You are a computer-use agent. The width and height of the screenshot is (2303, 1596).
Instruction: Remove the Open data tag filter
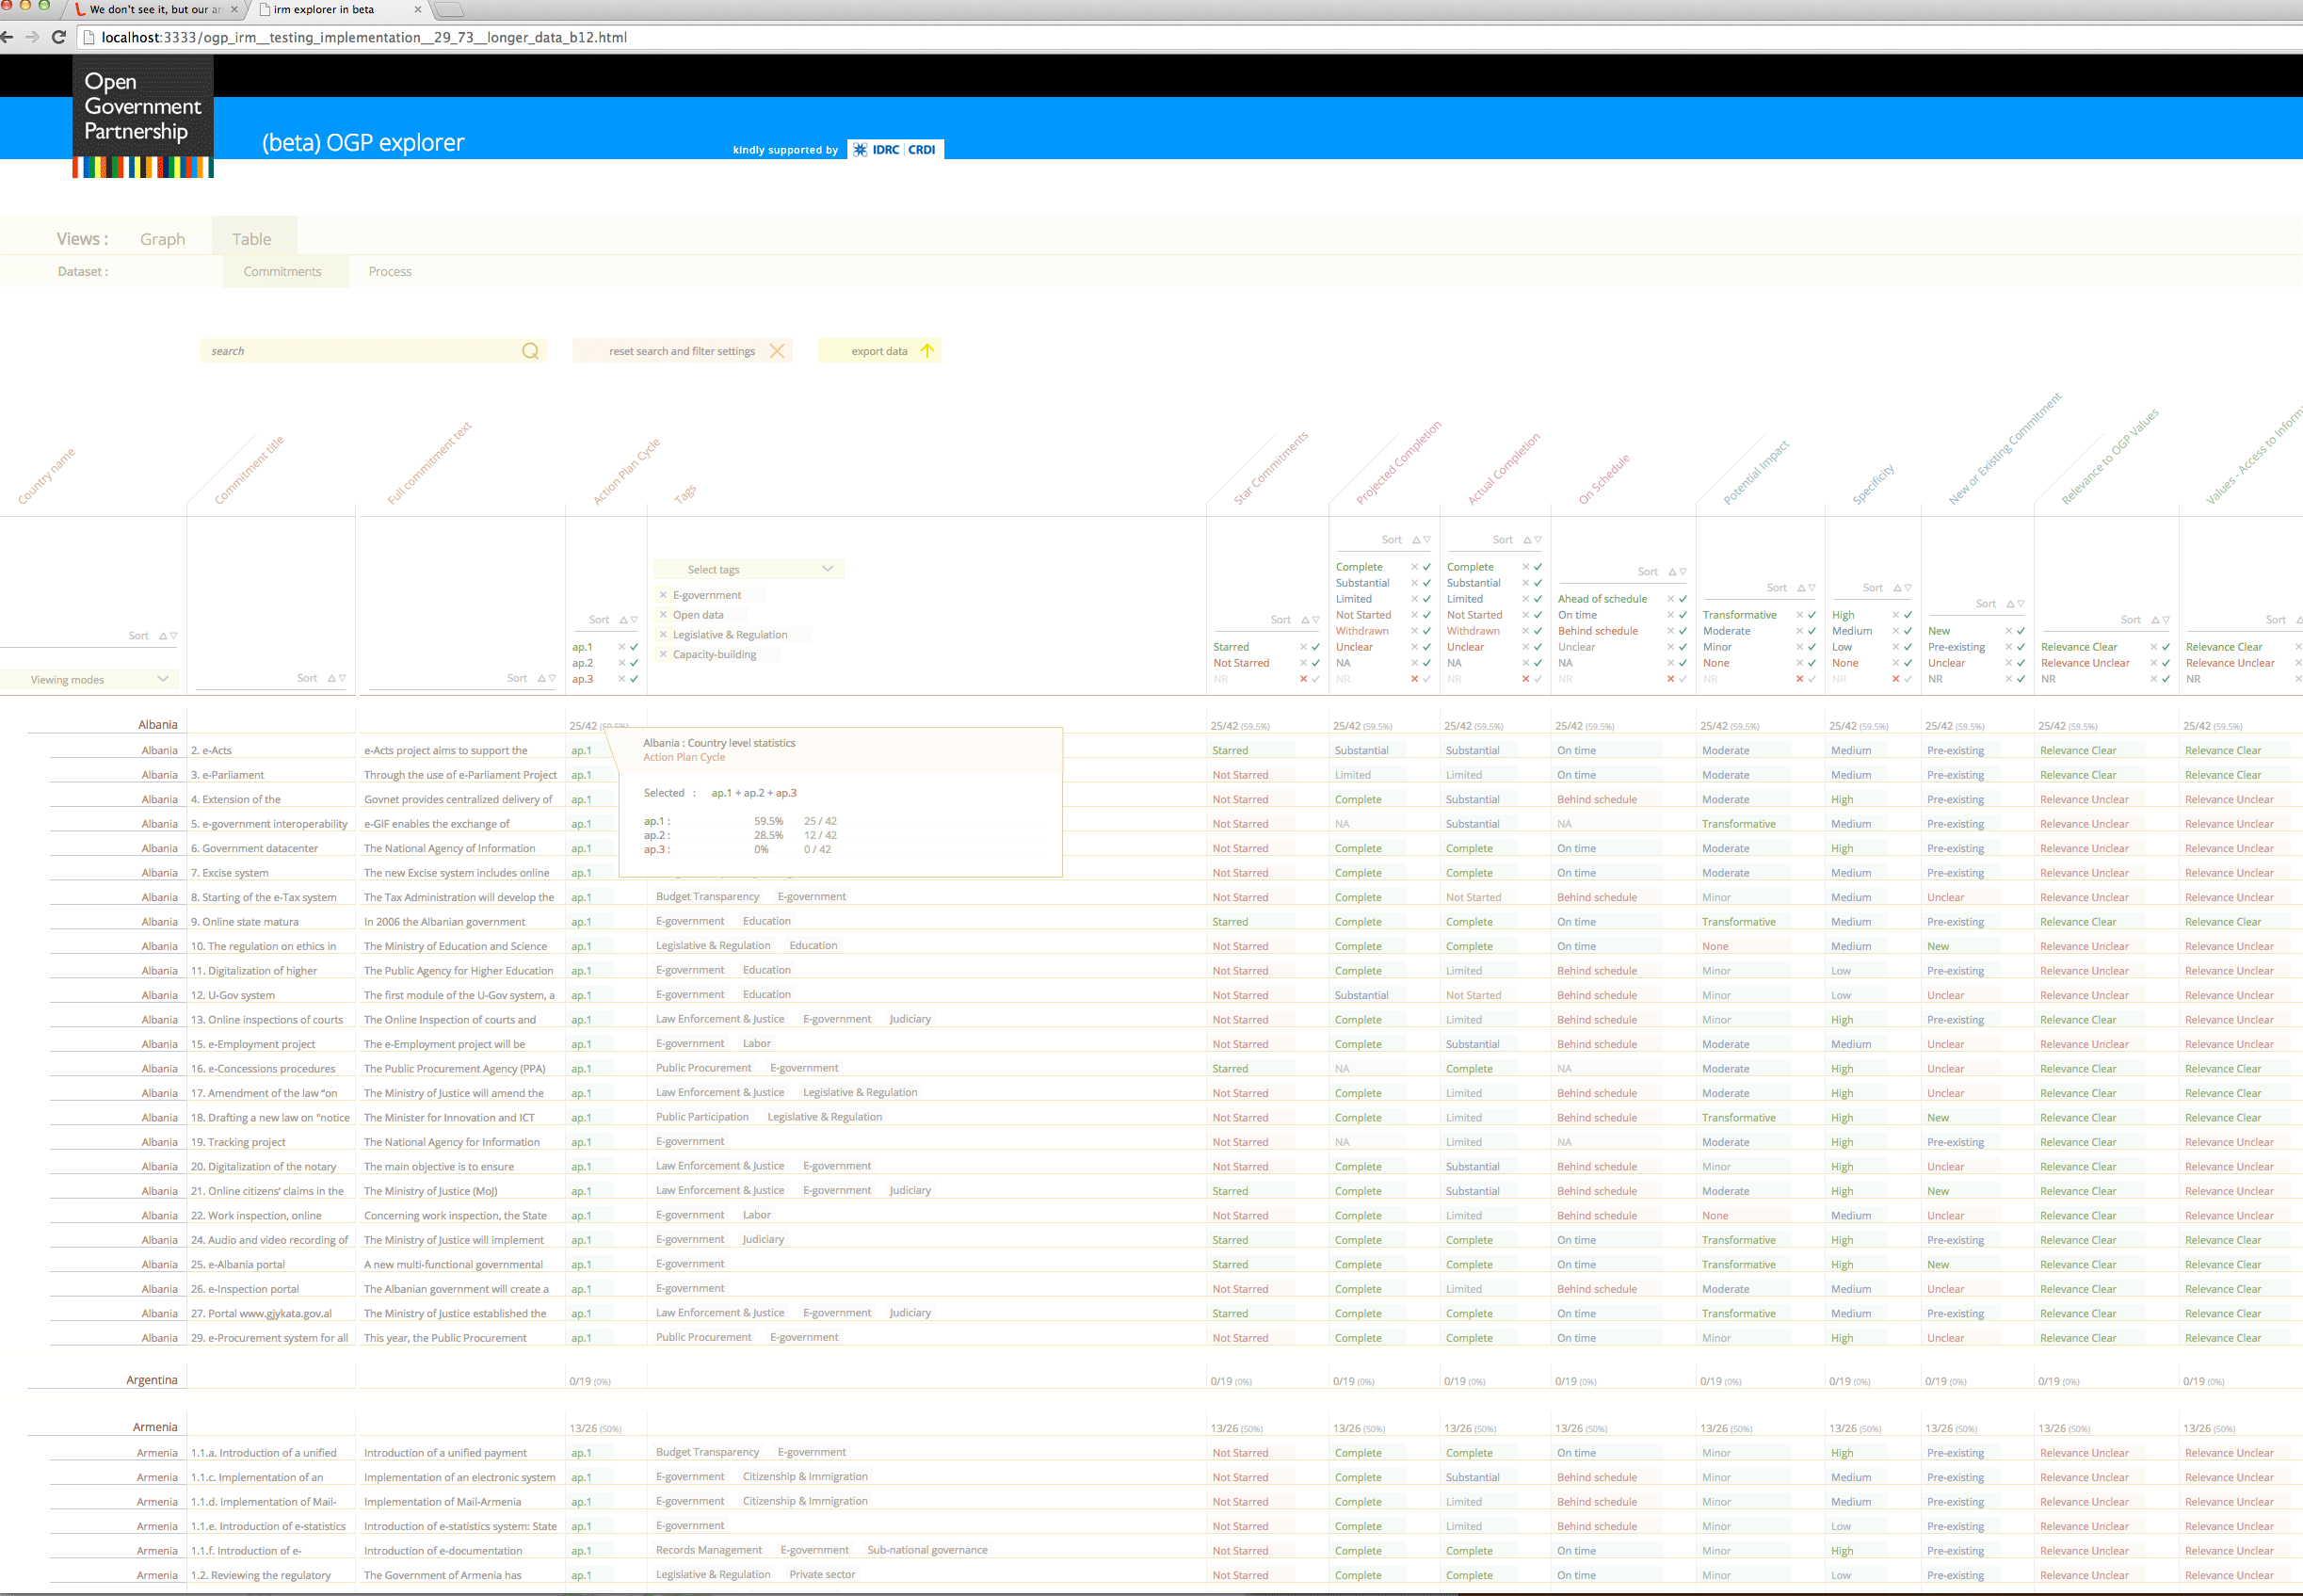[663, 615]
